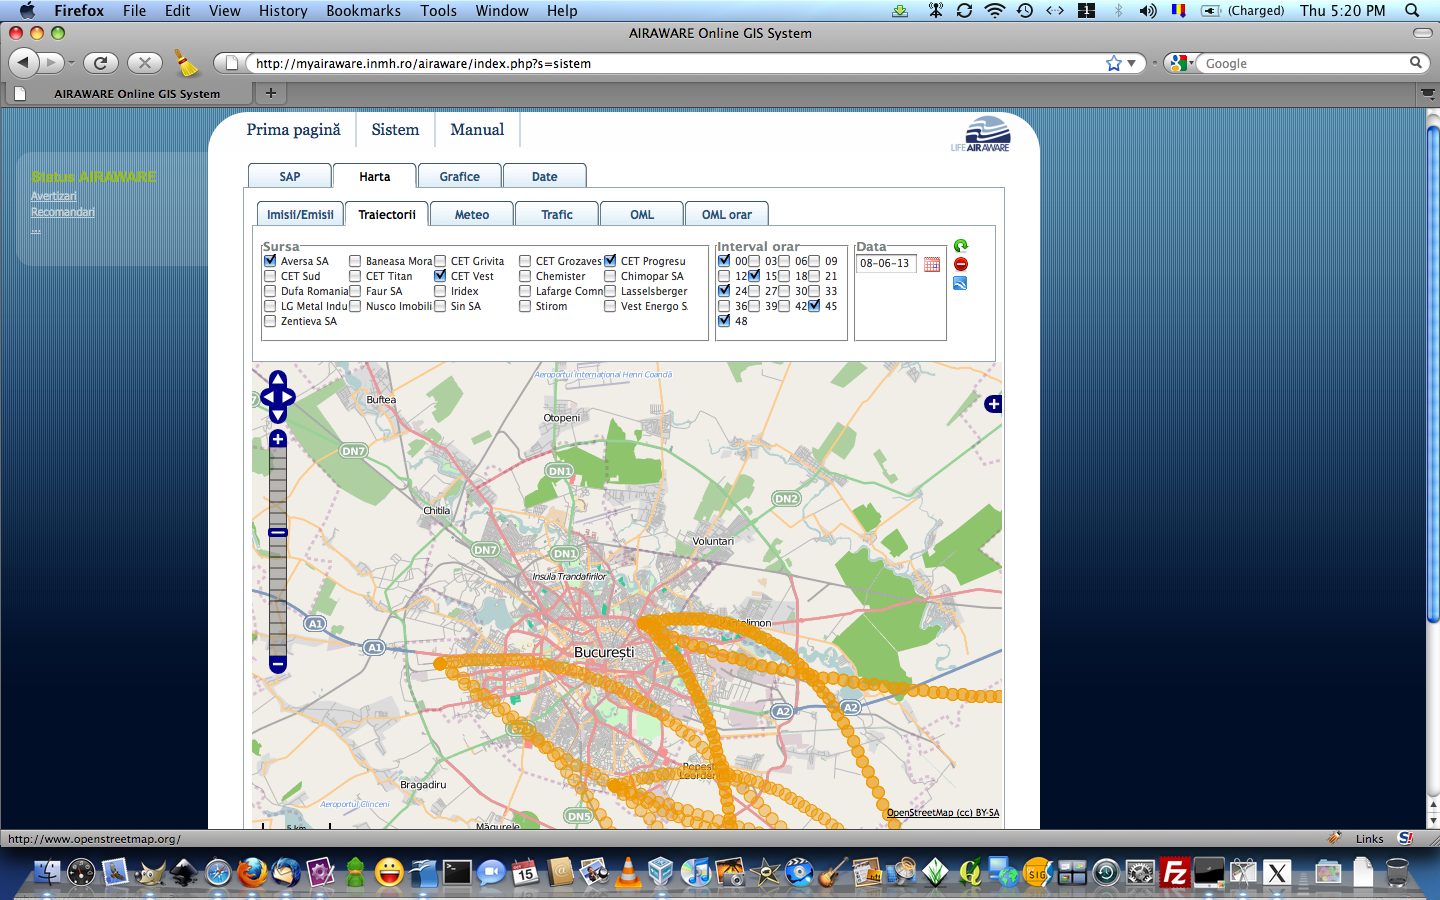This screenshot has width=1440, height=900.
Task: Open the calendar date picker icon
Action: coord(932,264)
